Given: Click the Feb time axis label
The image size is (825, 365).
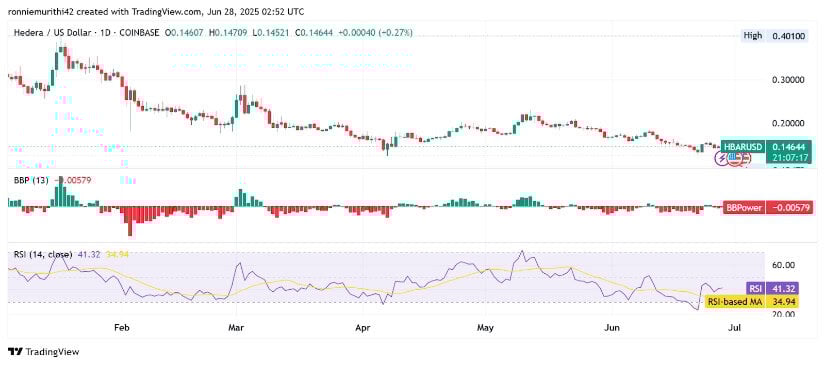Looking at the screenshot, I should (122, 328).
